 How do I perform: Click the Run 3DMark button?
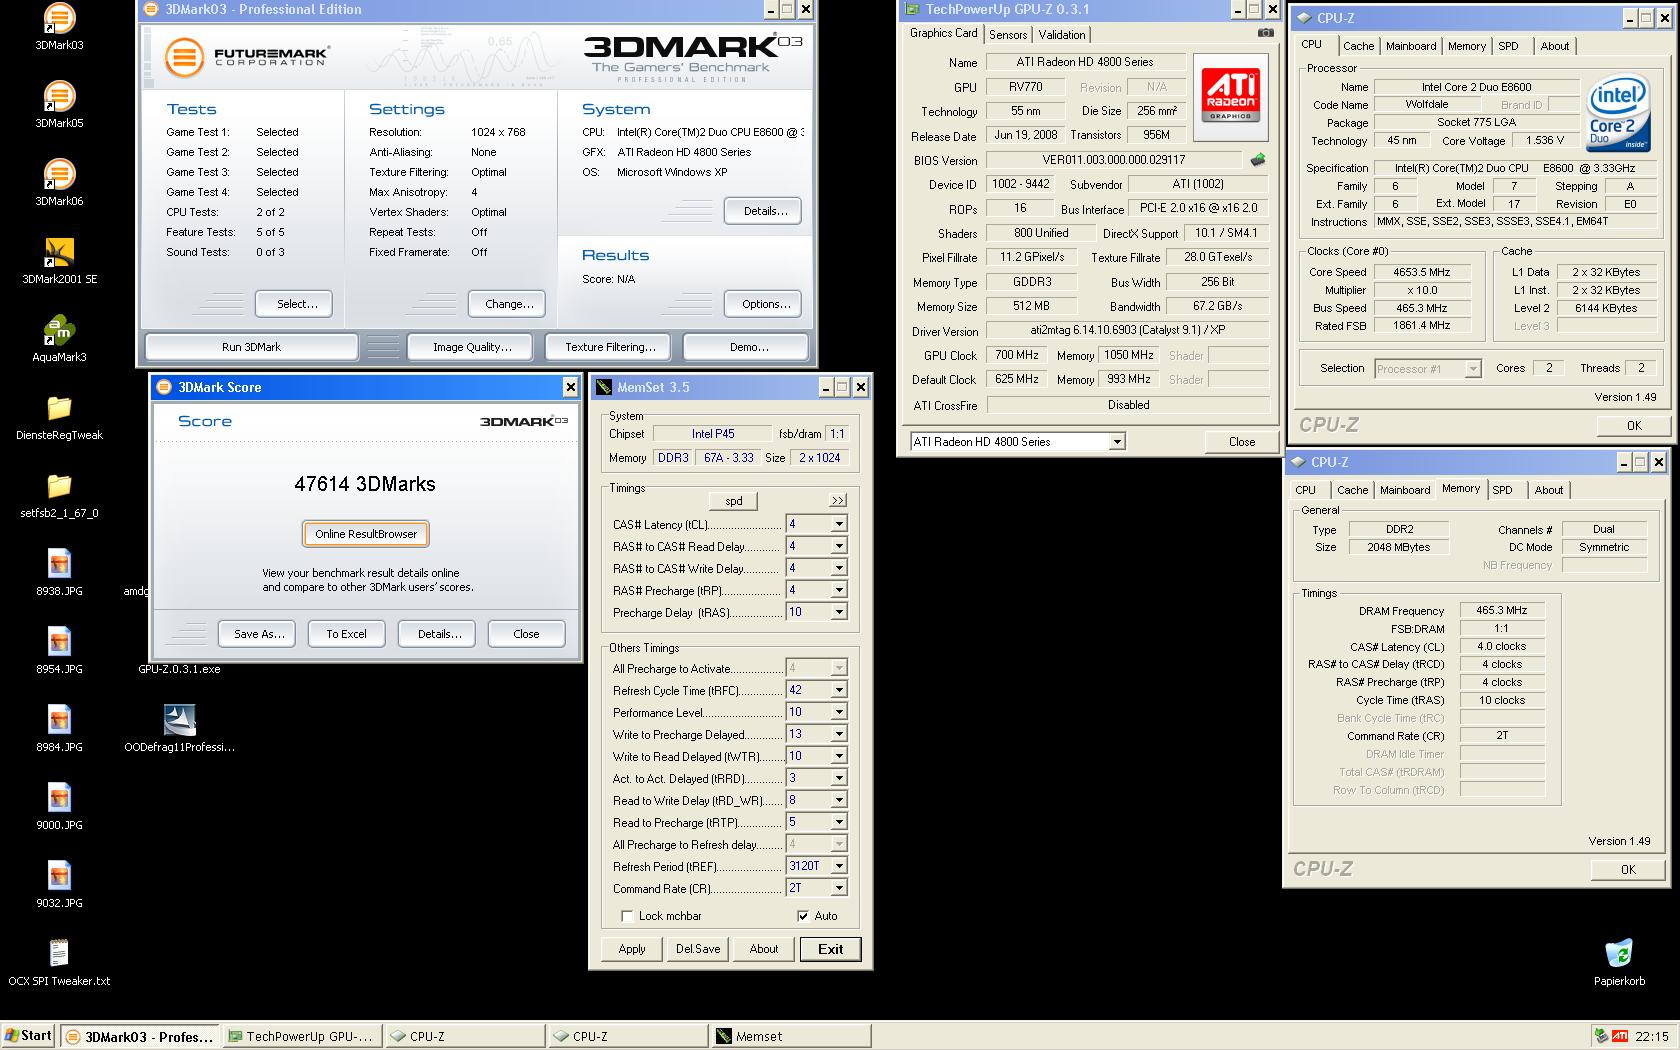pyautogui.click(x=251, y=347)
